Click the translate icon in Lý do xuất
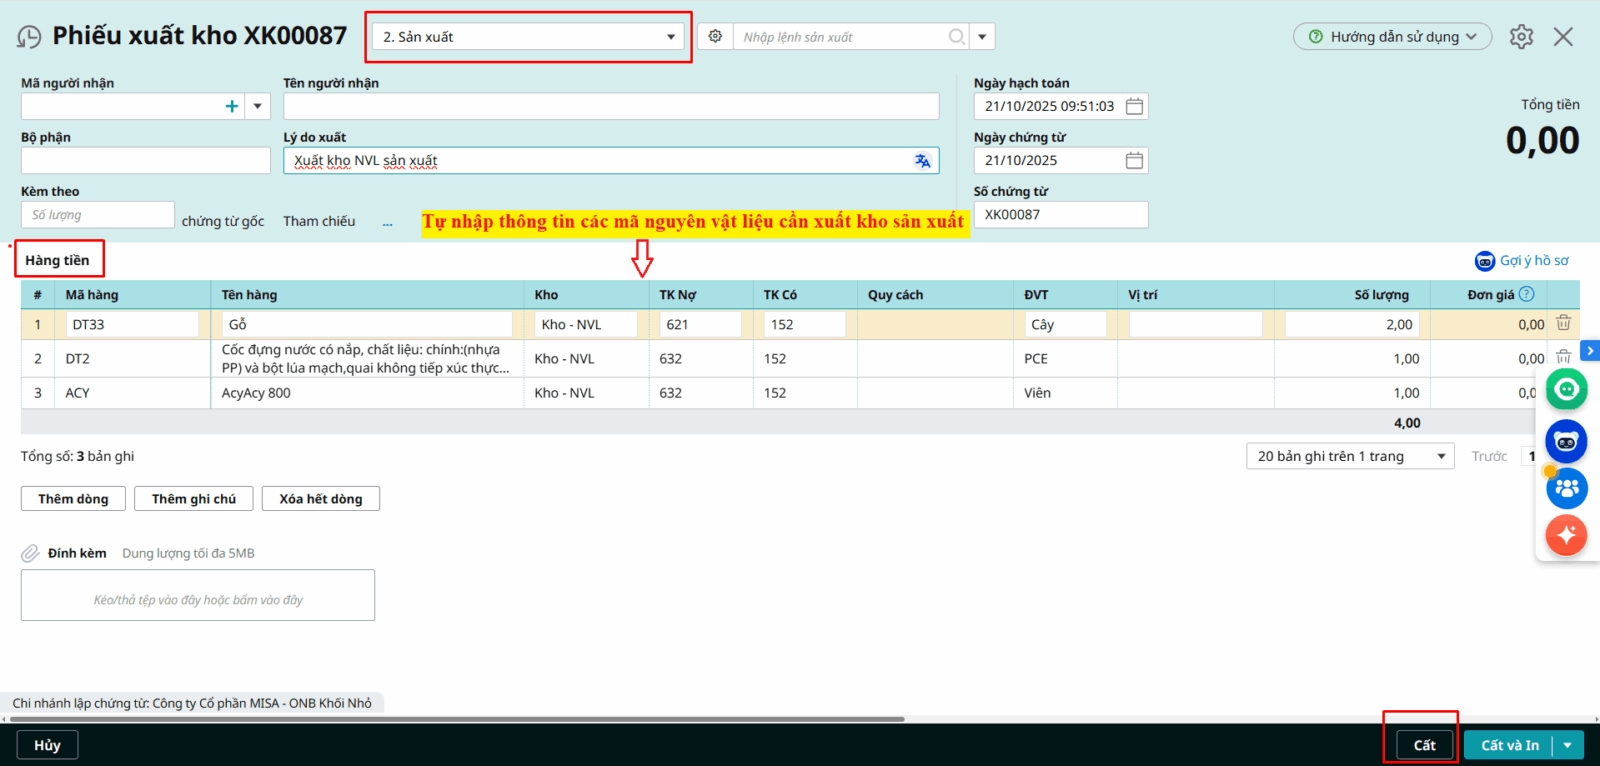Screen dimensions: 1600x766 click(x=922, y=161)
